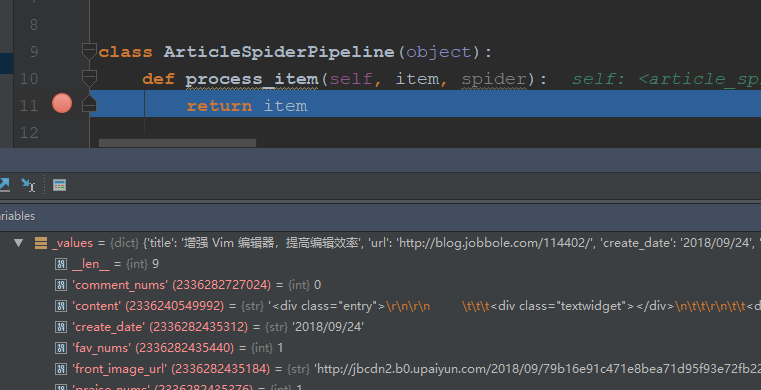The height and width of the screenshot is (390, 761).
Task: Click the spider parameter in process_item
Action: click(x=494, y=79)
